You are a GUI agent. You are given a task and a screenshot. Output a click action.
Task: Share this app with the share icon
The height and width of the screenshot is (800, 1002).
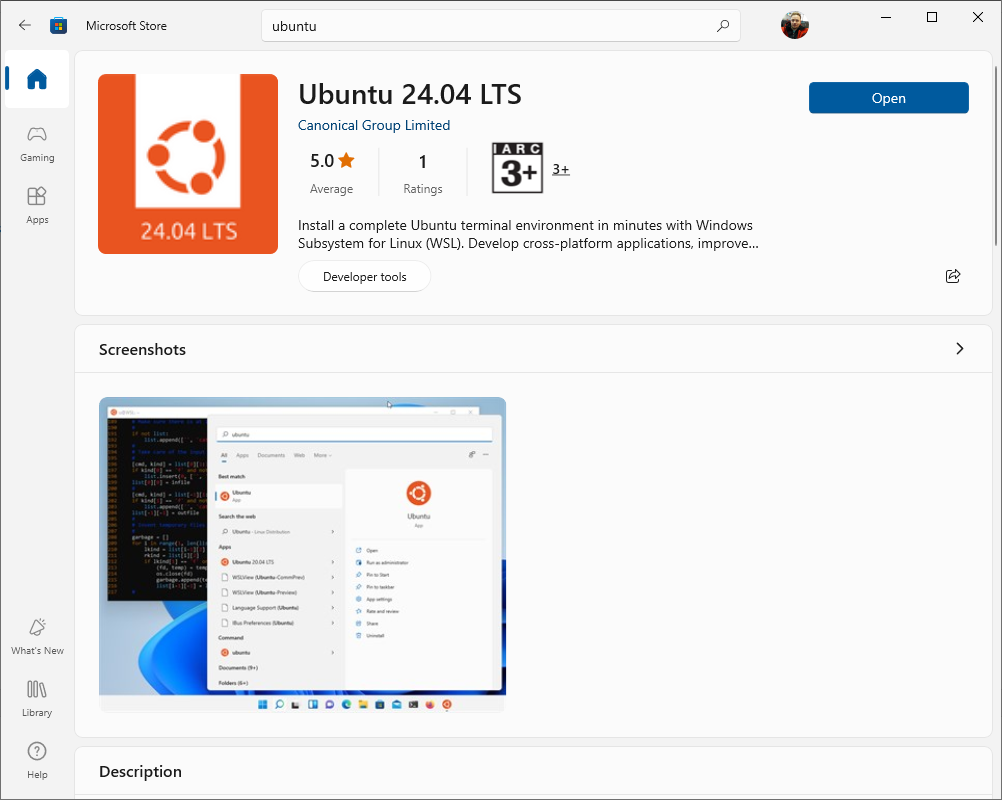click(x=952, y=276)
